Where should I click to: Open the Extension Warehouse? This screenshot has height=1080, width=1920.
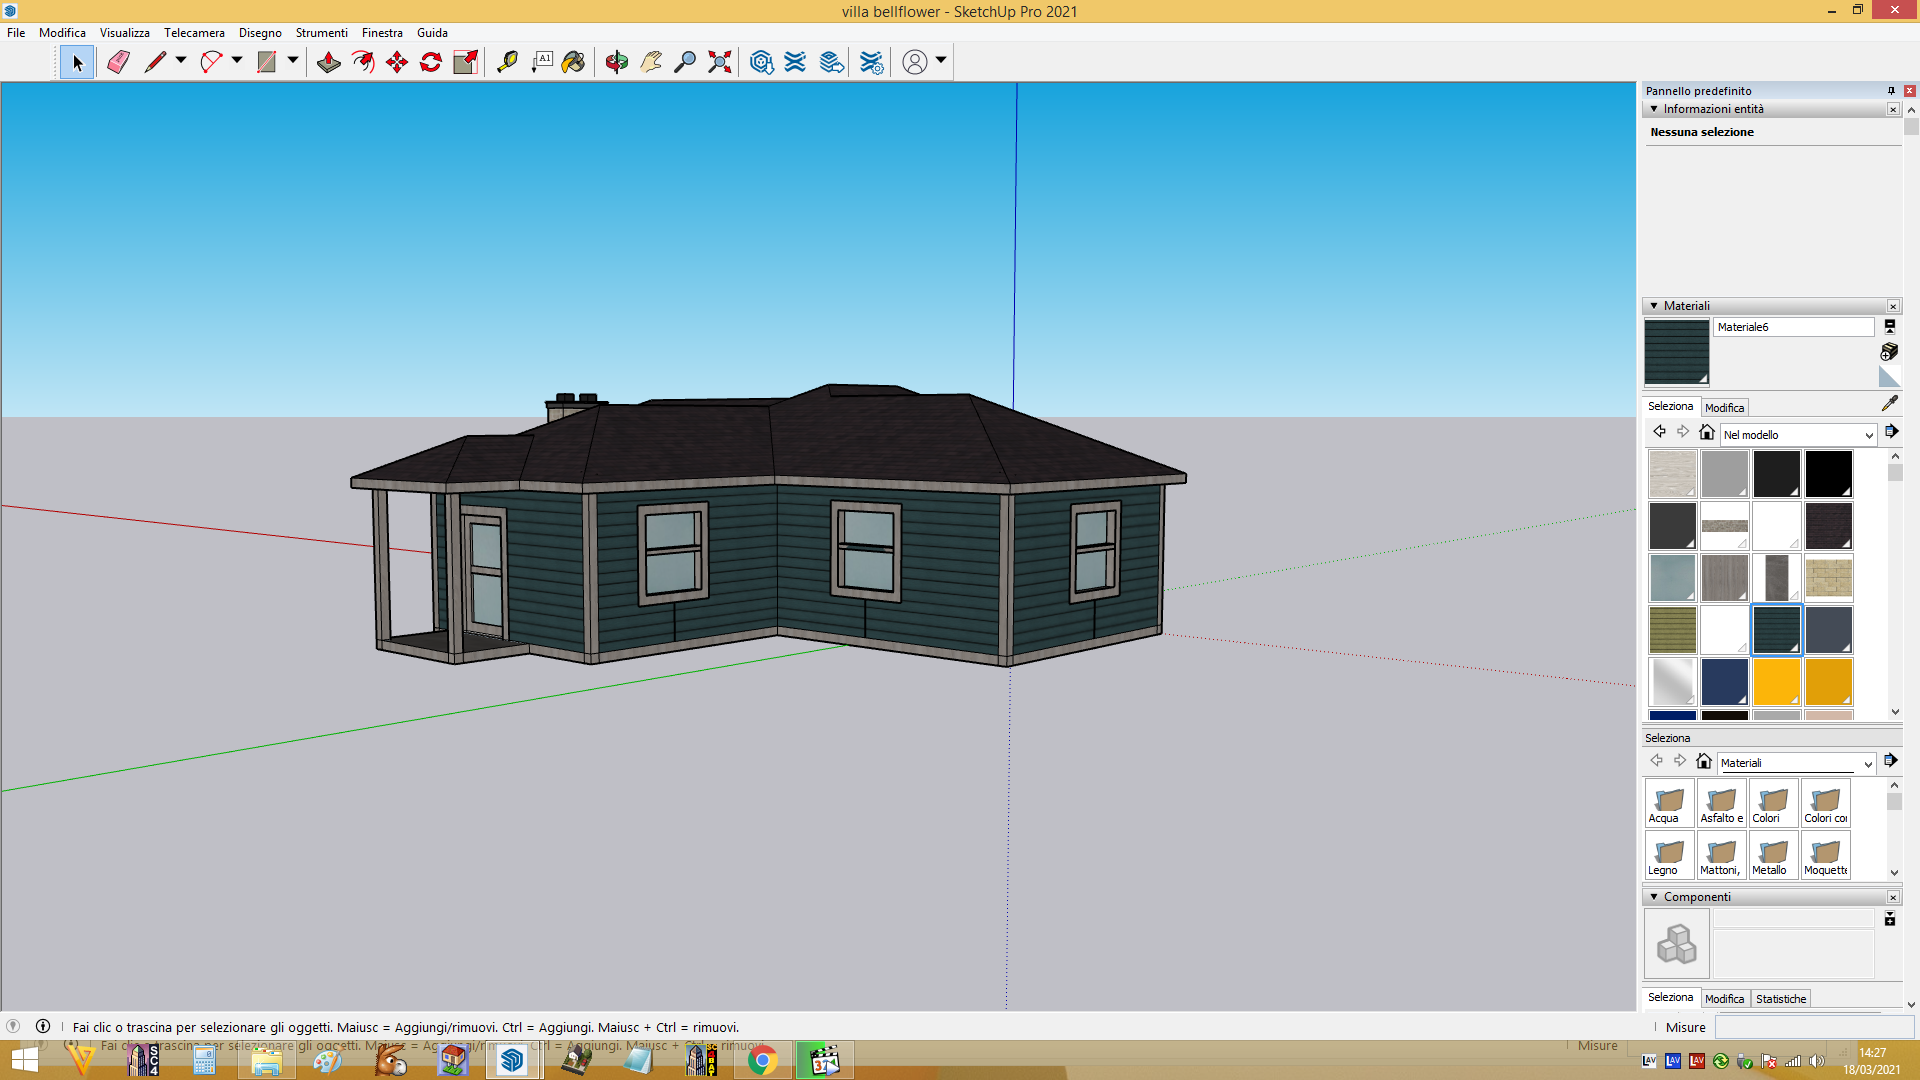795,62
